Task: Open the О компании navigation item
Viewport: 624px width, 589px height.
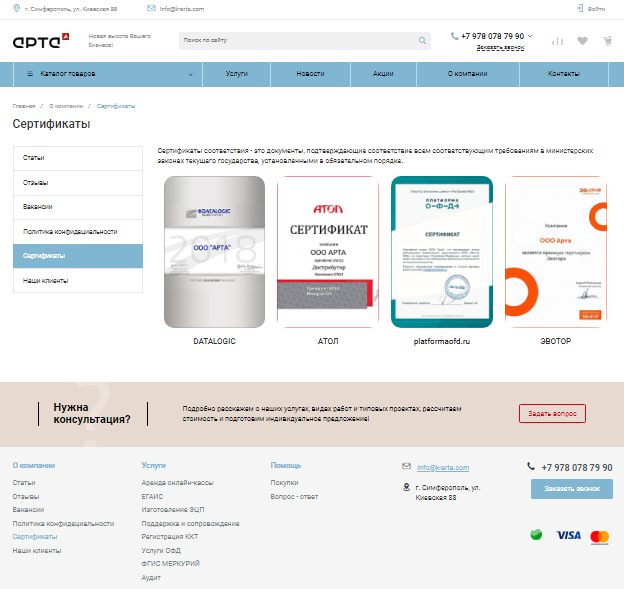Action: 468,74
